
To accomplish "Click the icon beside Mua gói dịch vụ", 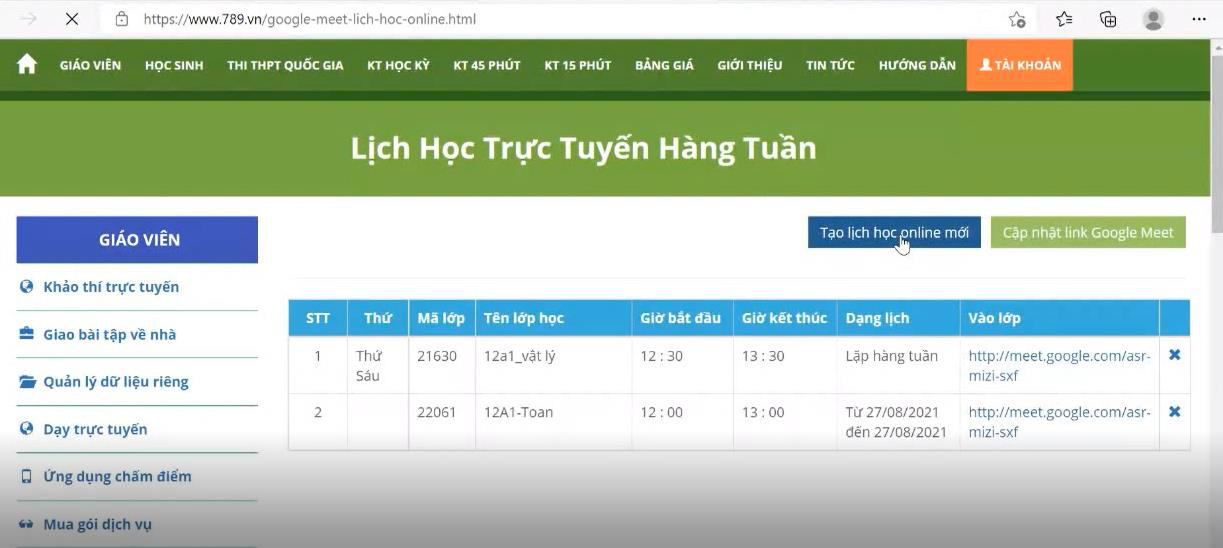I will pyautogui.click(x=27, y=524).
